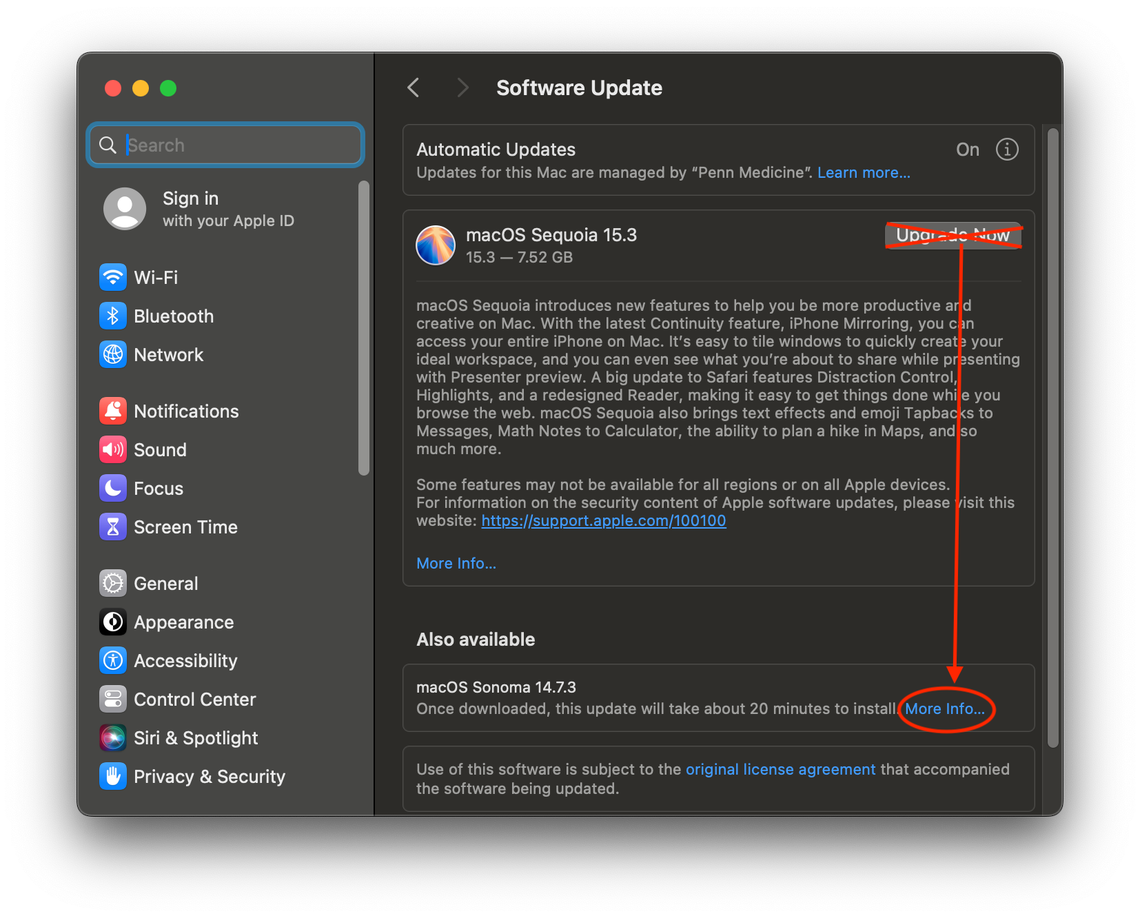Click the Automatic Updates 'On' status
1140x918 pixels.
967,149
